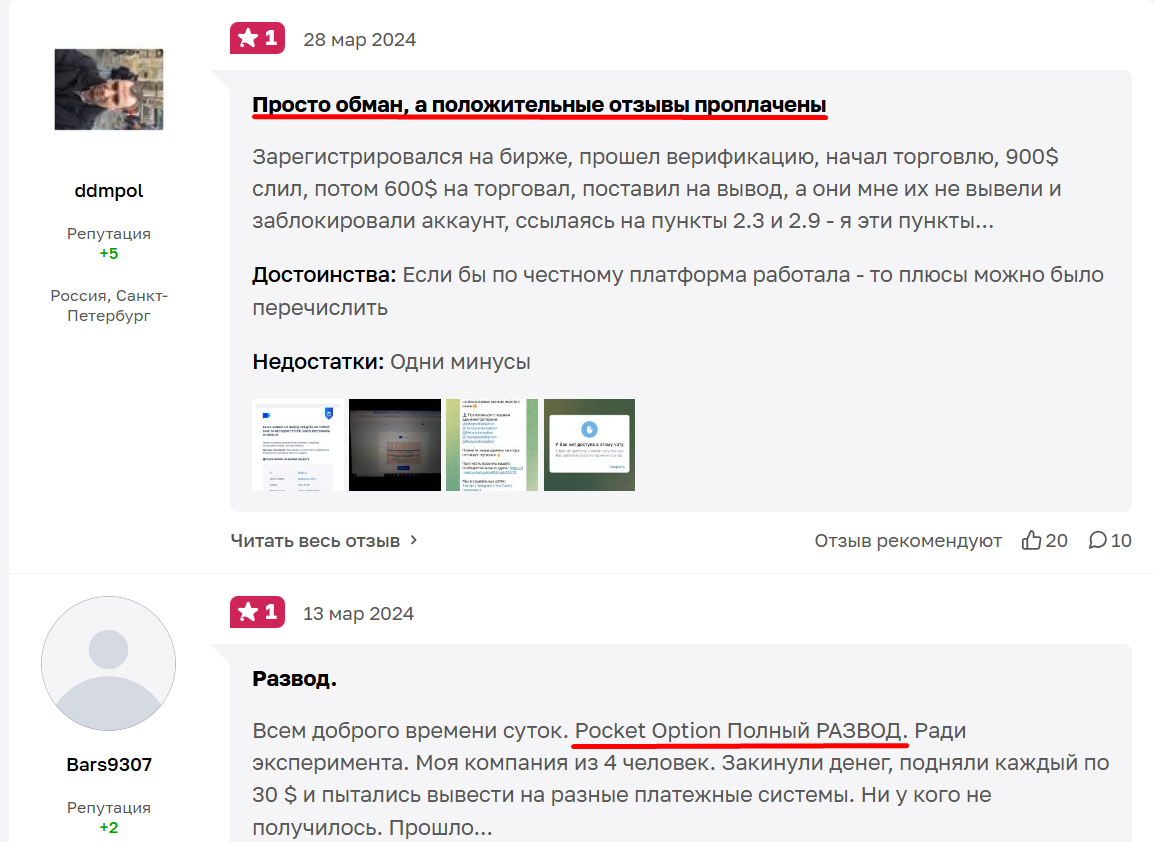Click the date '13 мар 2024'

click(358, 614)
